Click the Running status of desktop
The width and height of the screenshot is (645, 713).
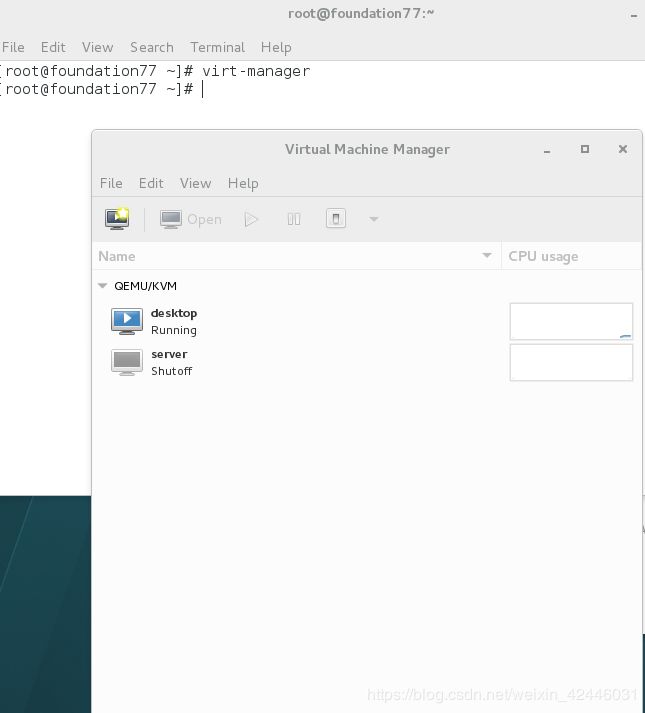pos(174,330)
